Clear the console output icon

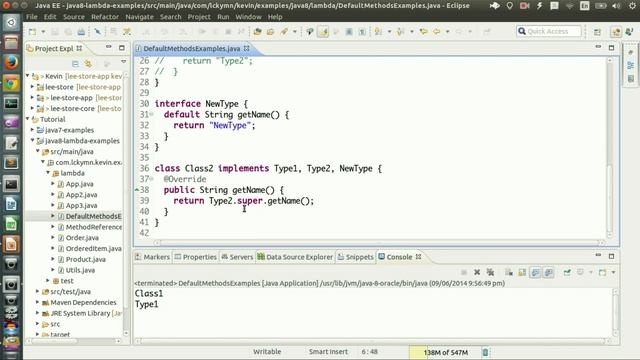[x=509, y=272]
